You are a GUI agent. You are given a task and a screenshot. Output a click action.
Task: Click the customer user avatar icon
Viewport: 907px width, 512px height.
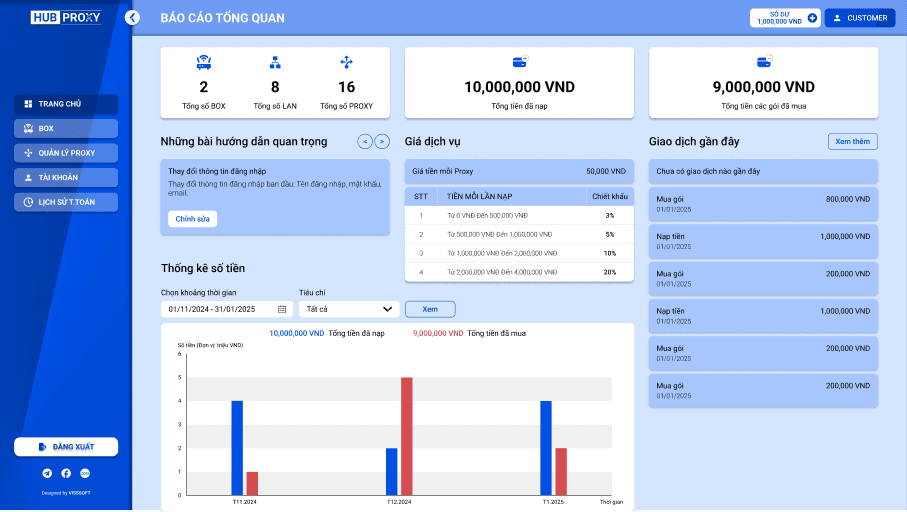837,18
